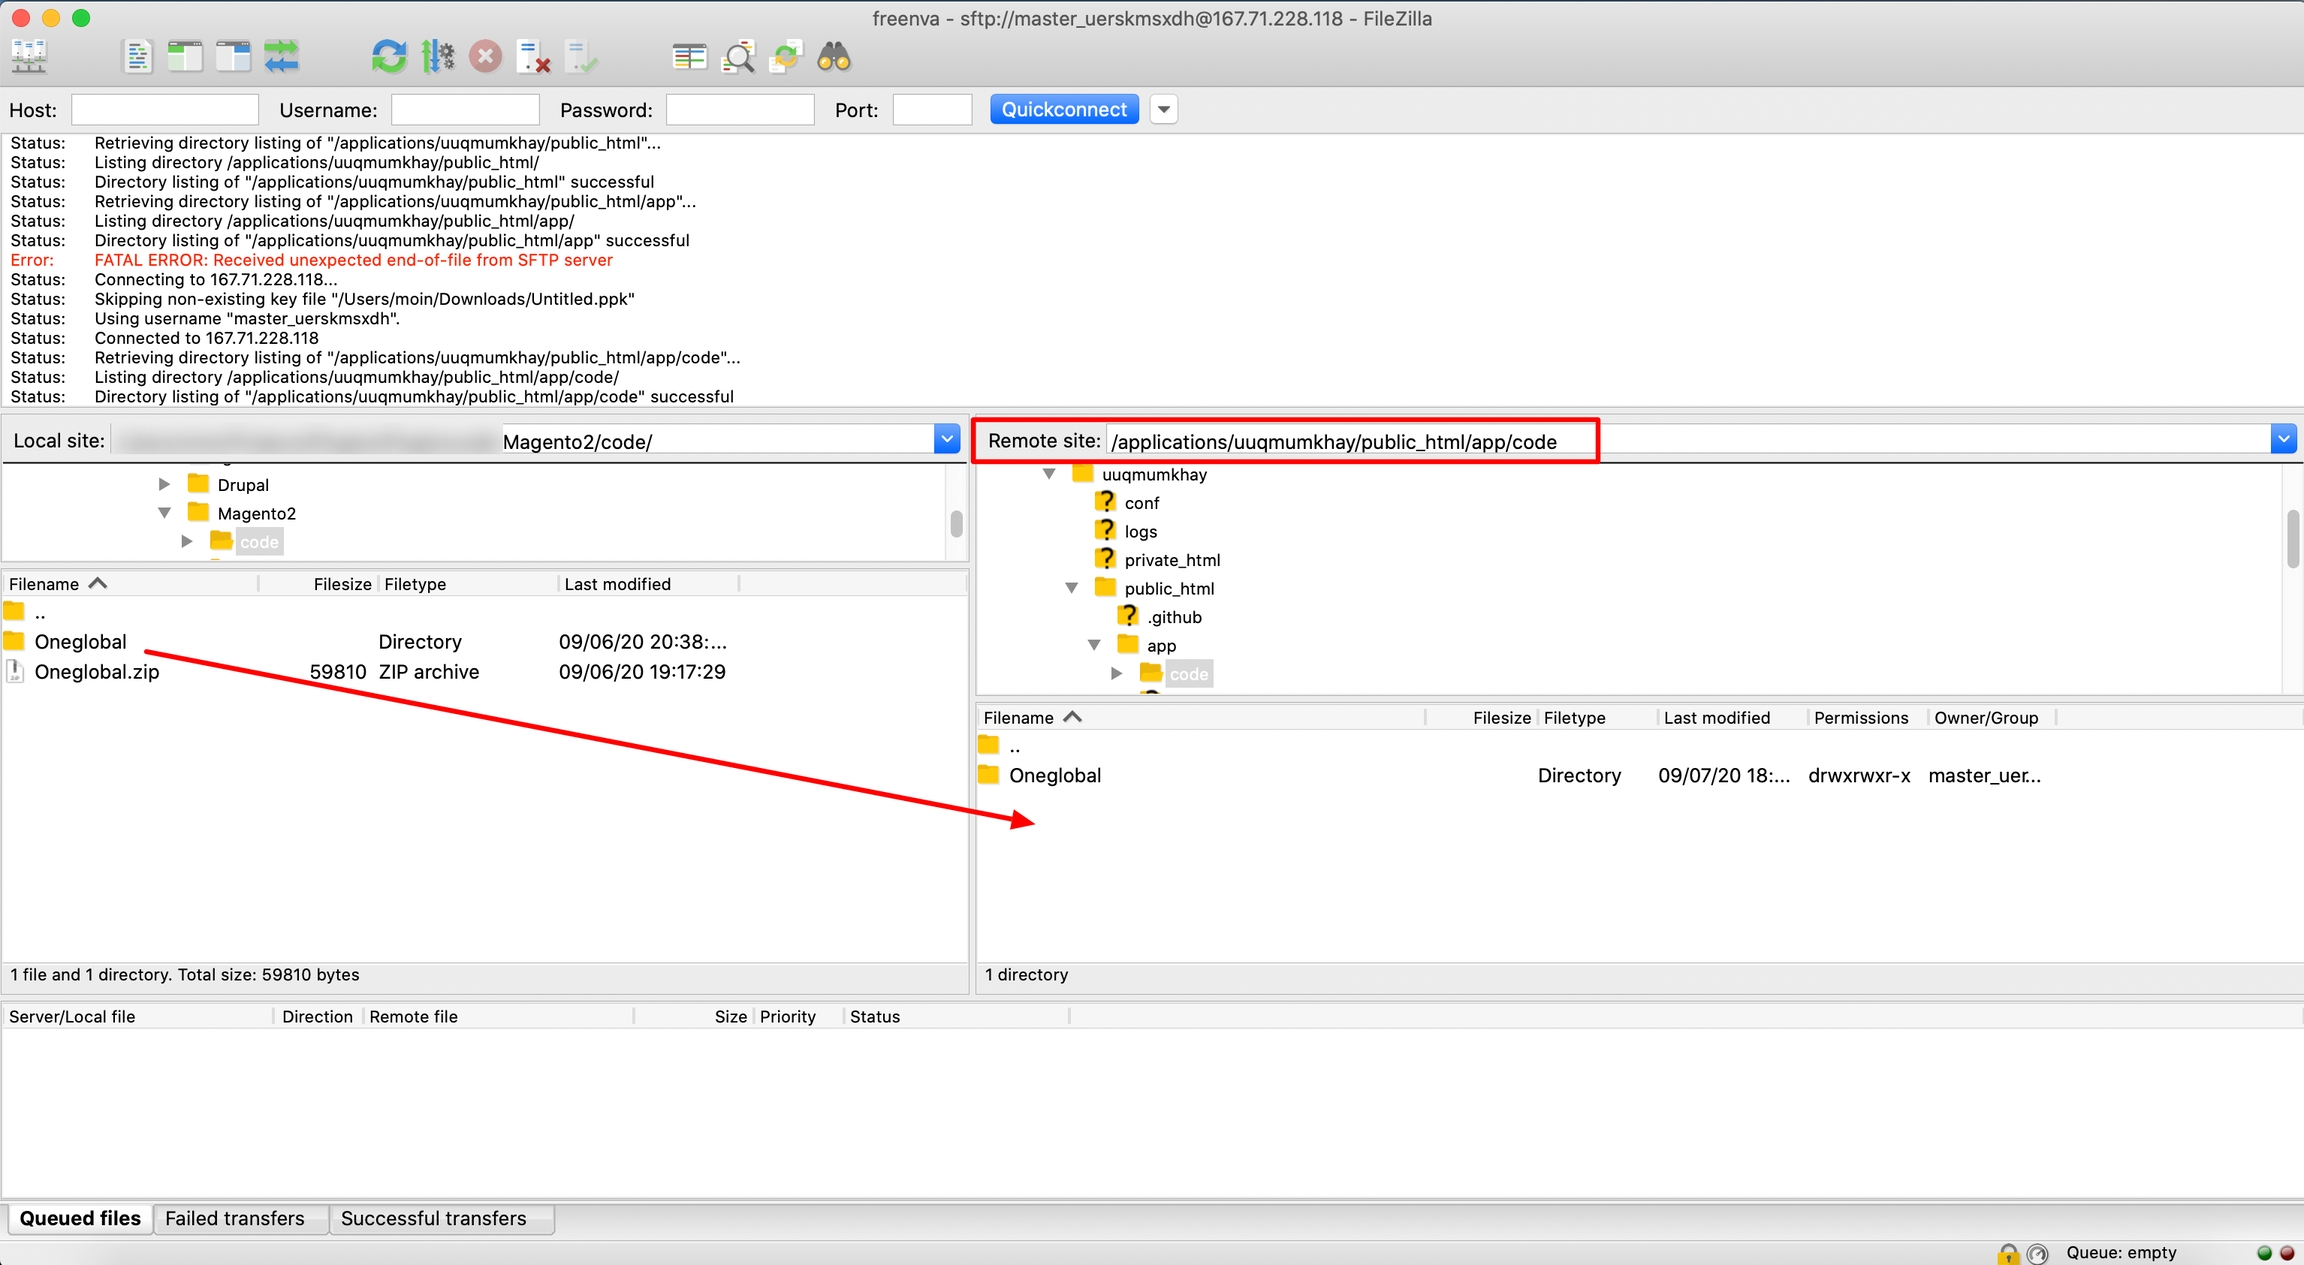Toggle remote directory tree display
The image size is (2304, 1265).
pyautogui.click(x=233, y=57)
